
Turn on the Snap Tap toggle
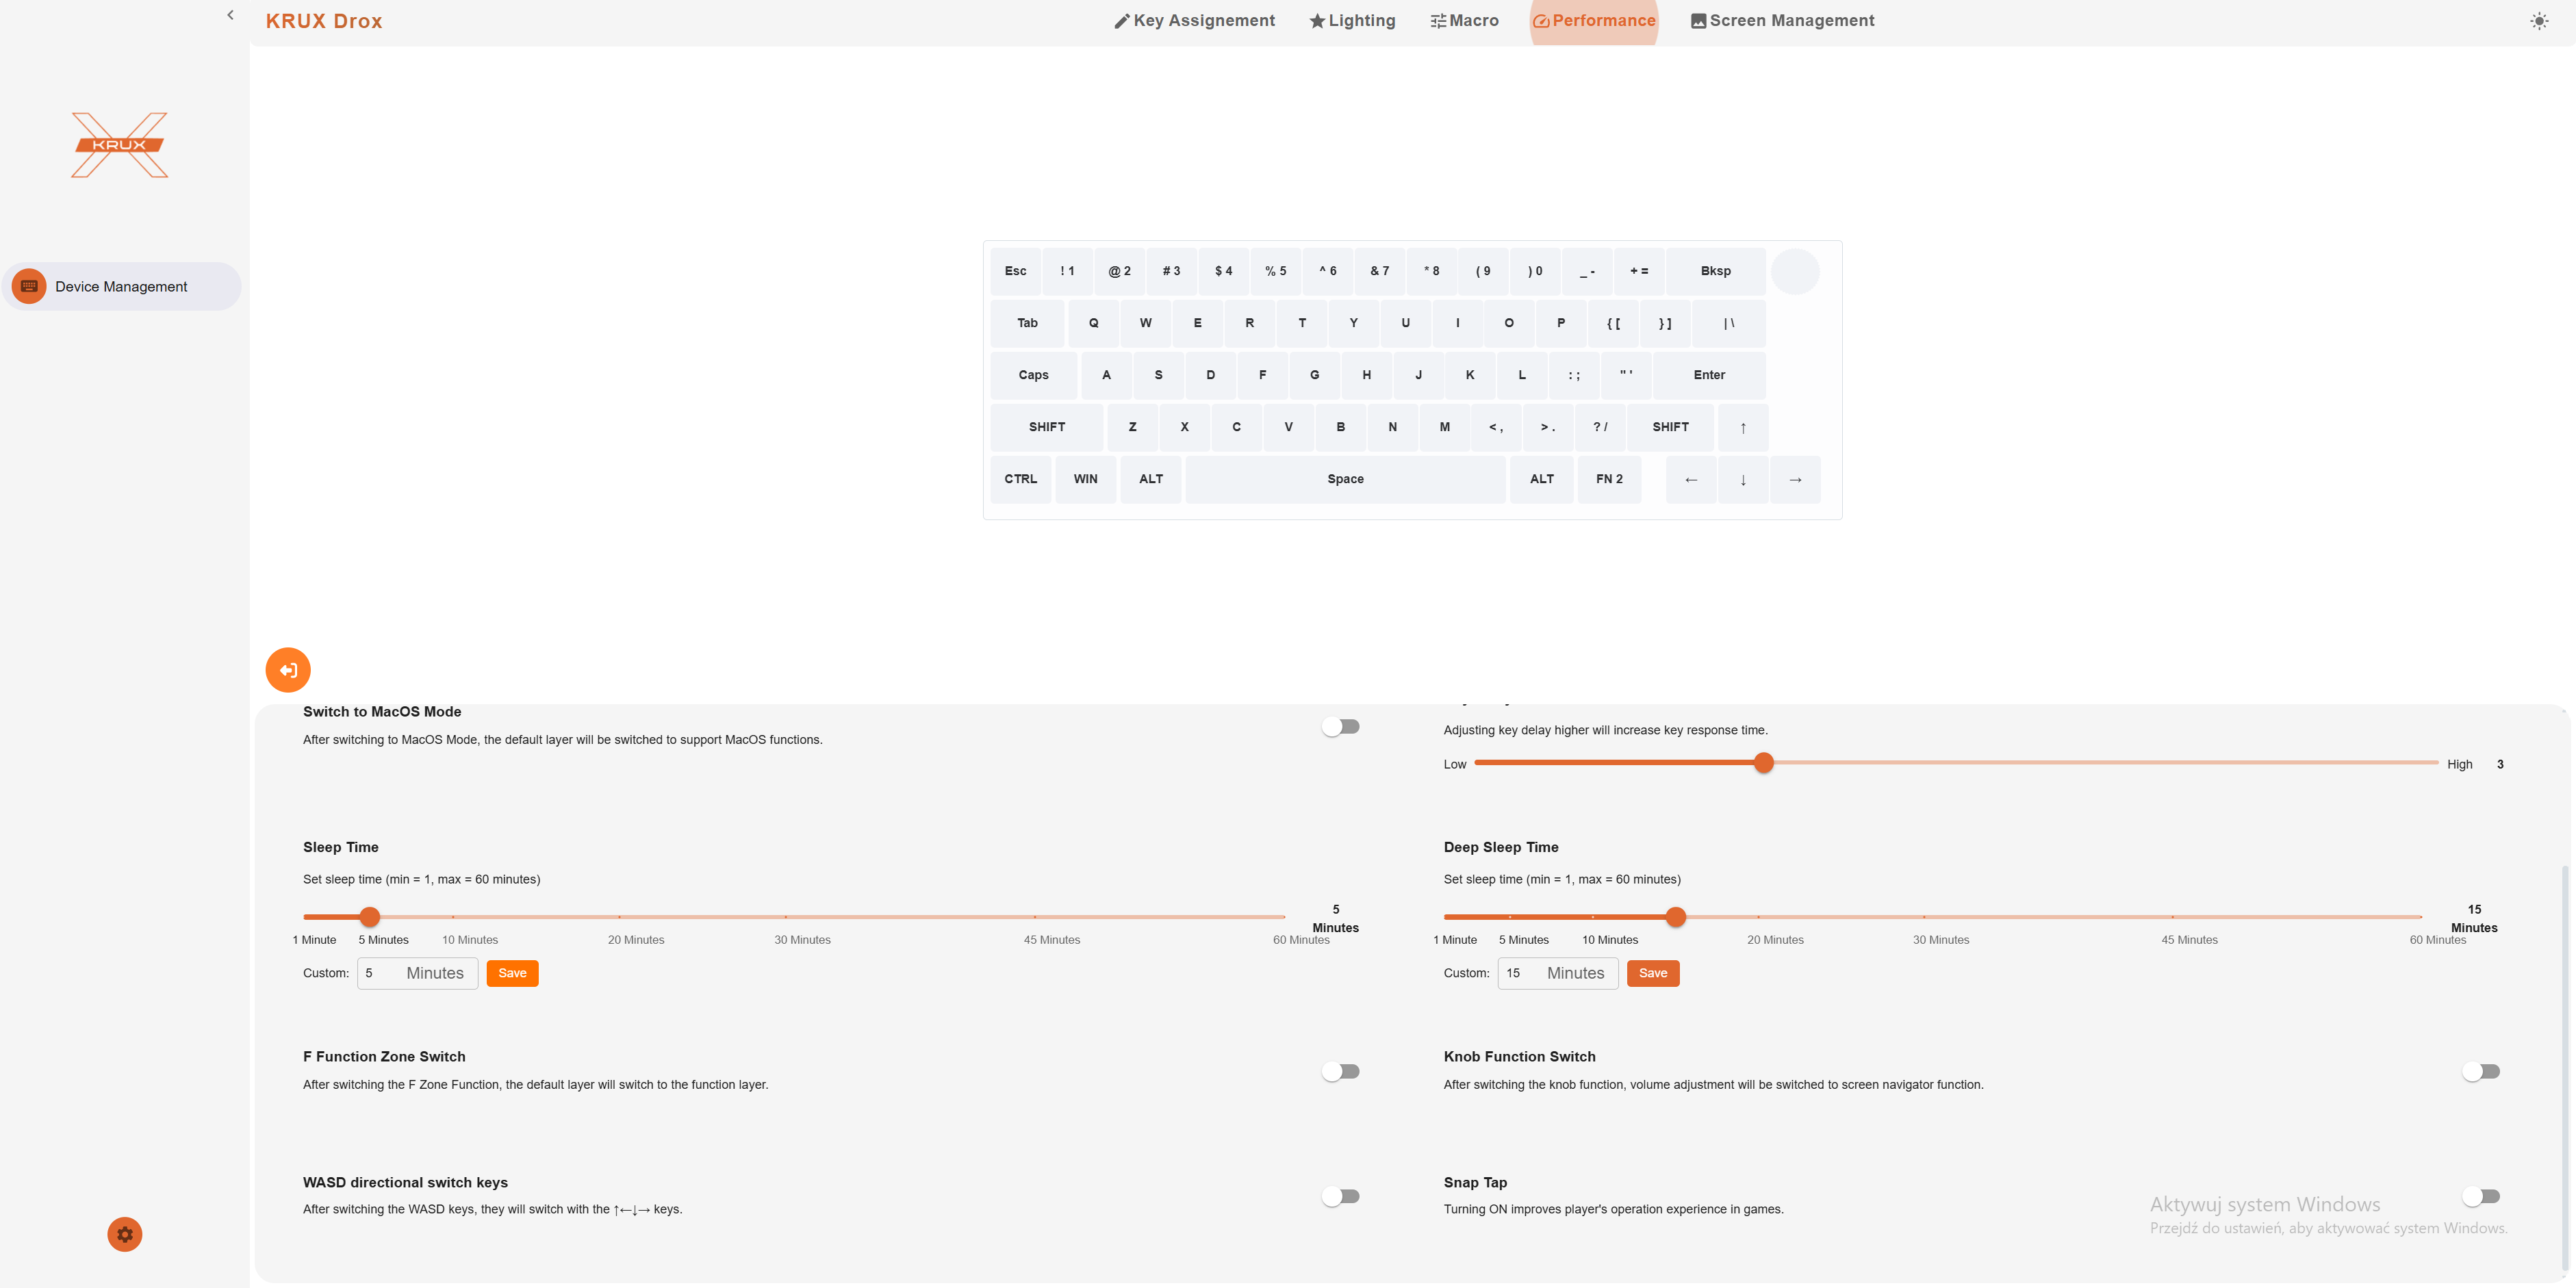pos(2480,1196)
